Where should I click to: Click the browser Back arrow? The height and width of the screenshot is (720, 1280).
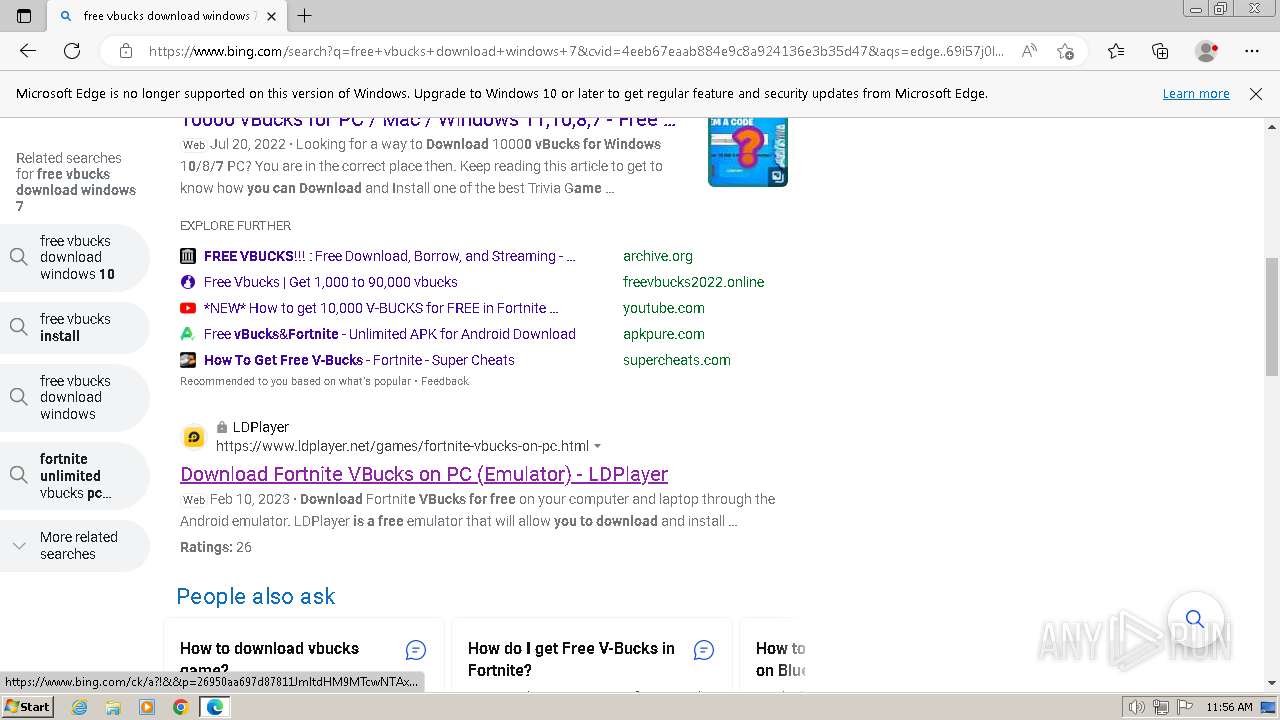(28, 51)
